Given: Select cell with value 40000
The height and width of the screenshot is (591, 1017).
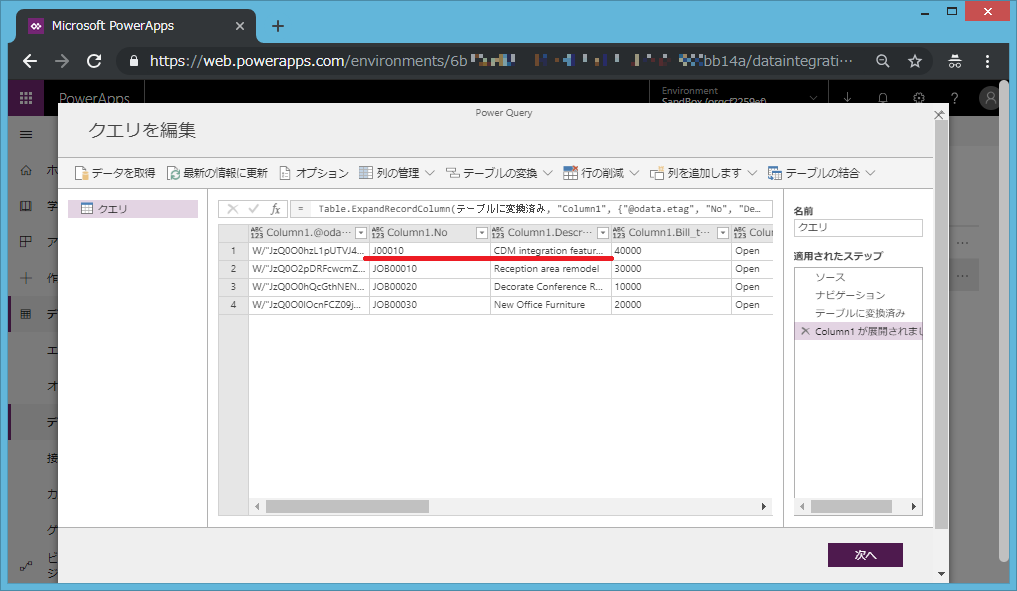Looking at the screenshot, I should coord(671,250).
